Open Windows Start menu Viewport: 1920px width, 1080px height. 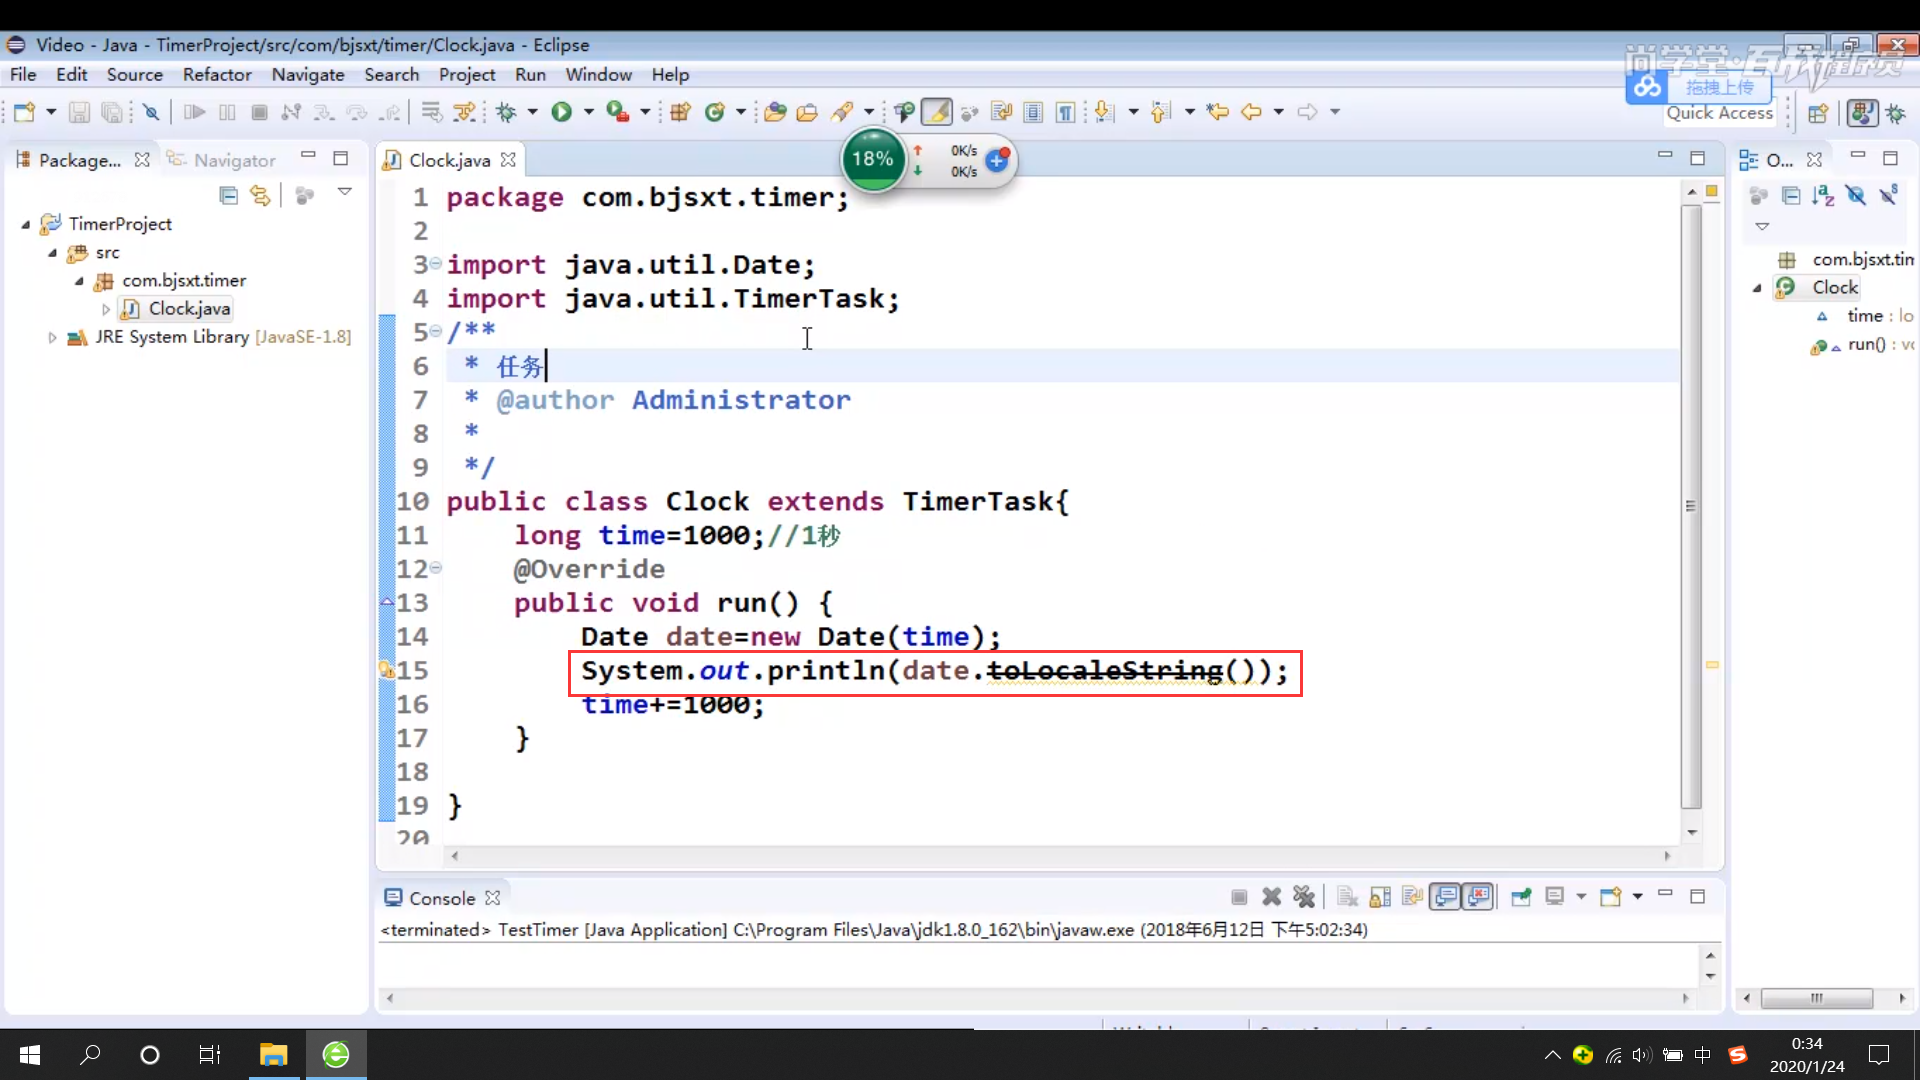pos(30,1054)
